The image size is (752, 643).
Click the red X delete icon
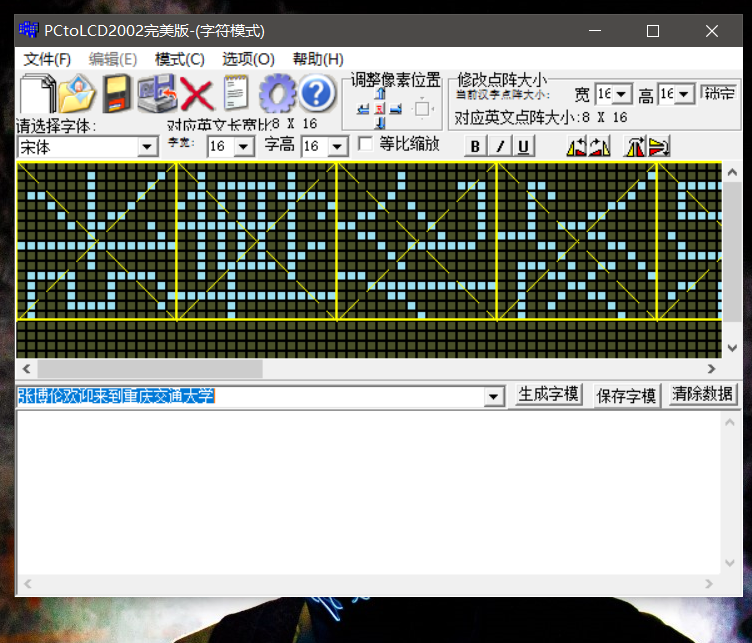click(x=197, y=95)
